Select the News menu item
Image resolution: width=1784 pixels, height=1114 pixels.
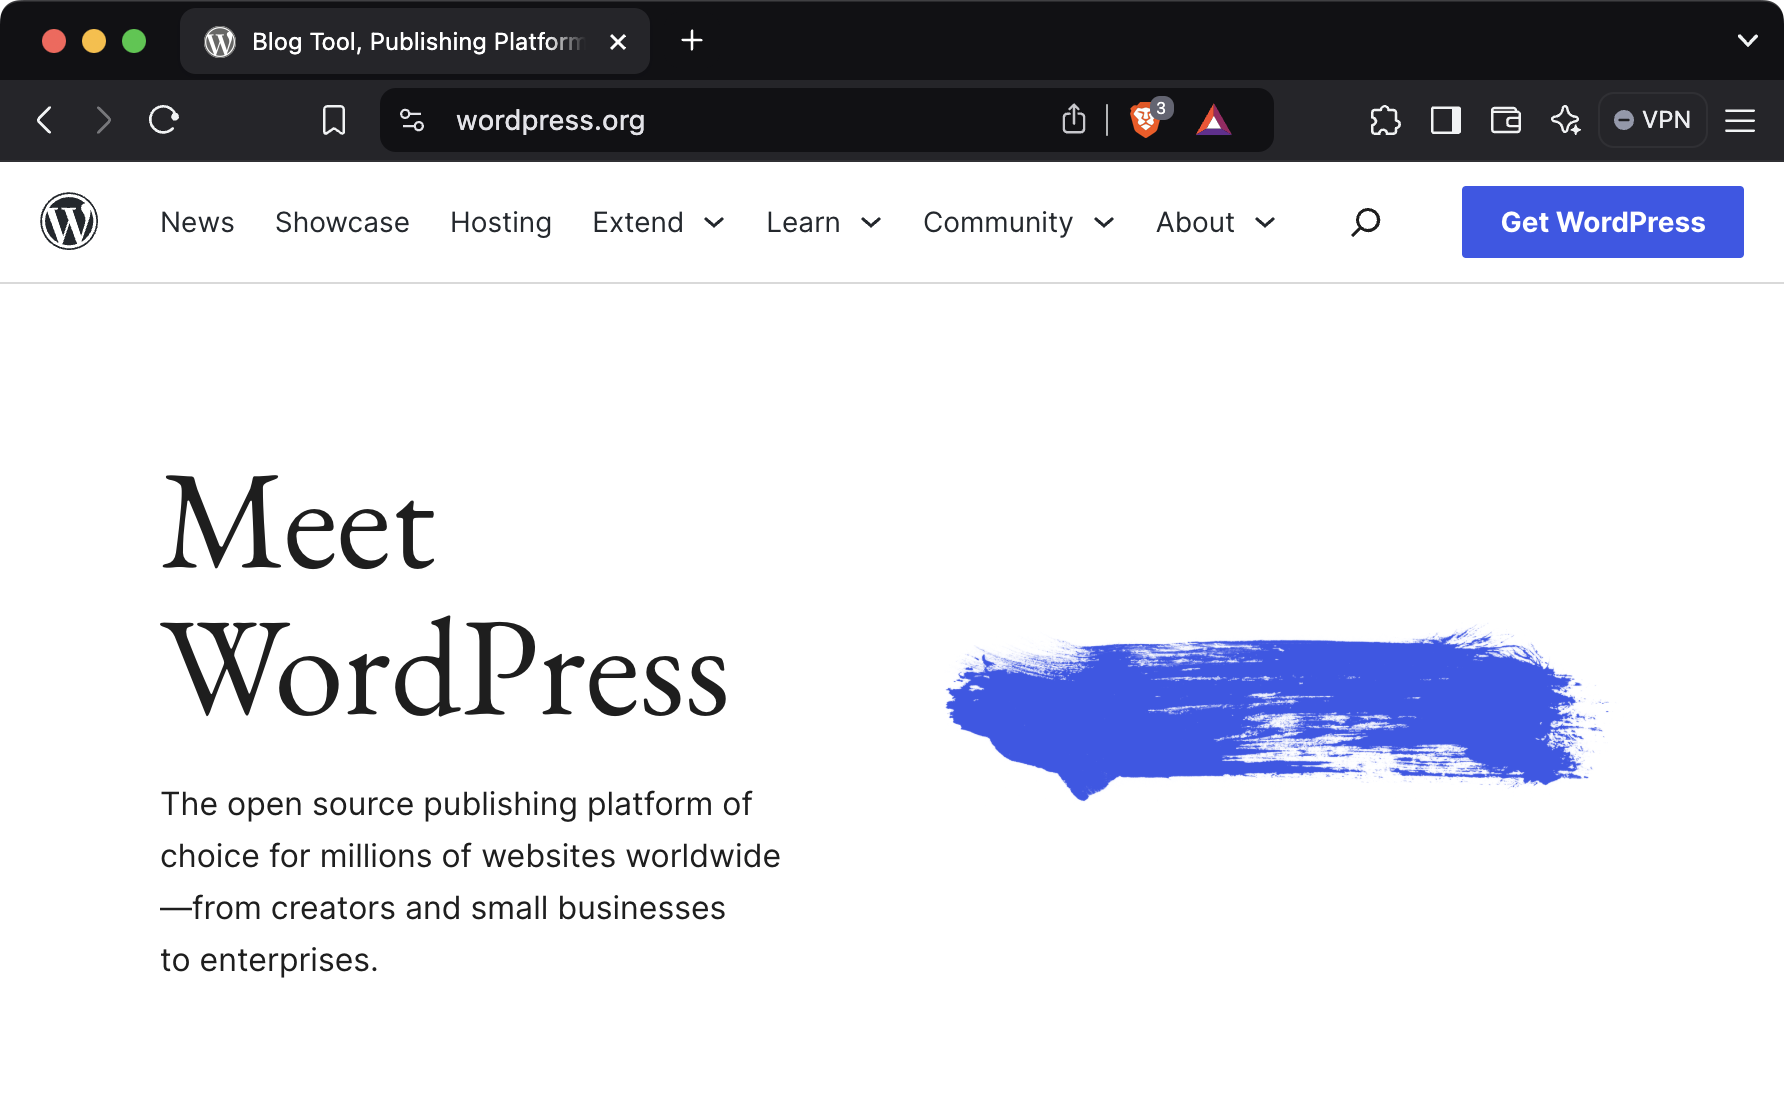click(x=197, y=222)
